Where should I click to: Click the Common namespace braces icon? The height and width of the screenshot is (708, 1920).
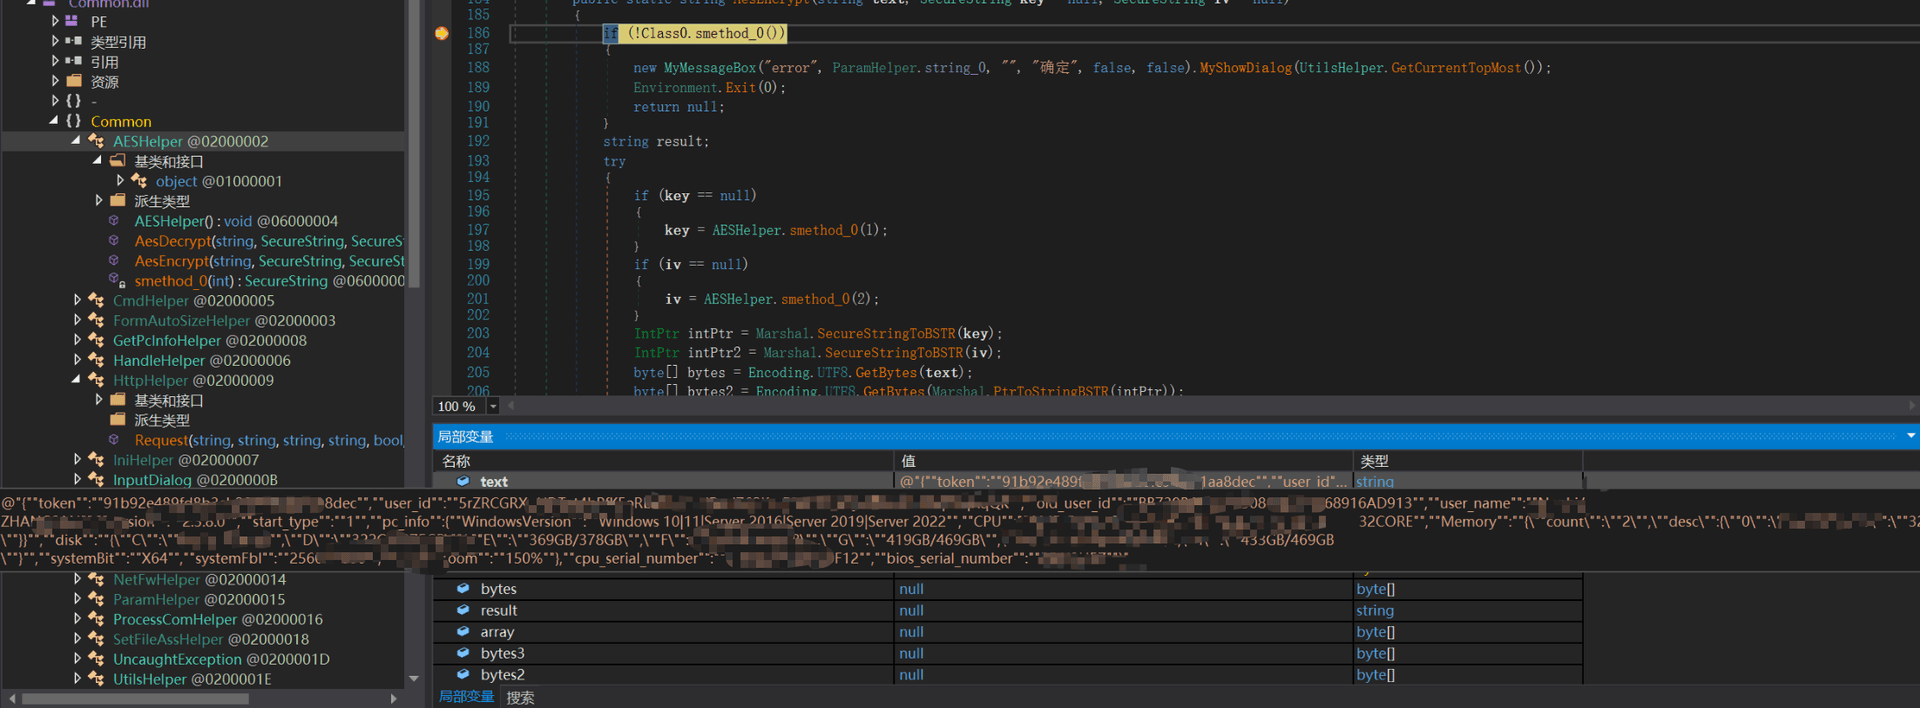(74, 121)
